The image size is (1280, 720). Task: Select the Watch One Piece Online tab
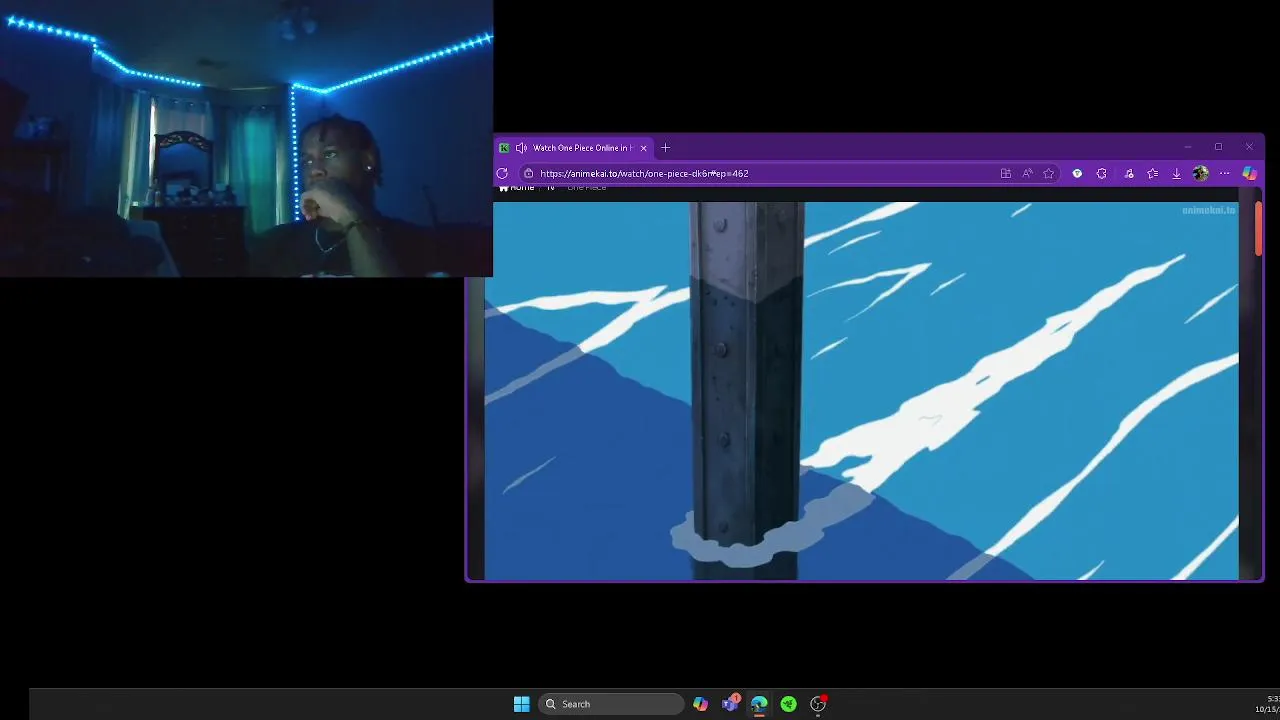(575, 148)
